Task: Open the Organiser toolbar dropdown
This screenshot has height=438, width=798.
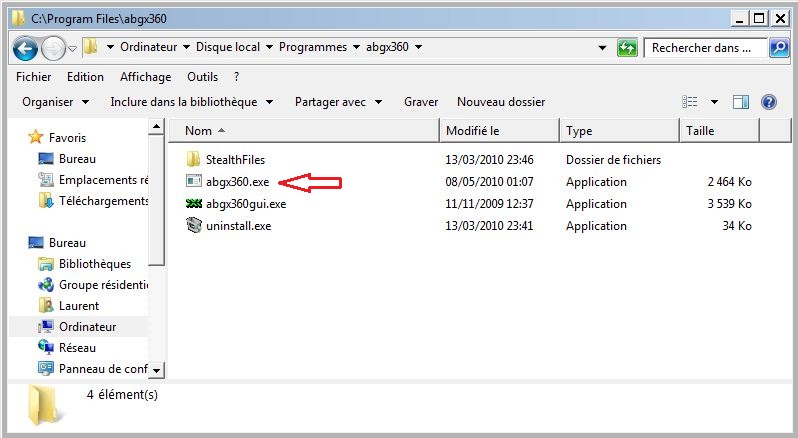Action: click(x=55, y=102)
